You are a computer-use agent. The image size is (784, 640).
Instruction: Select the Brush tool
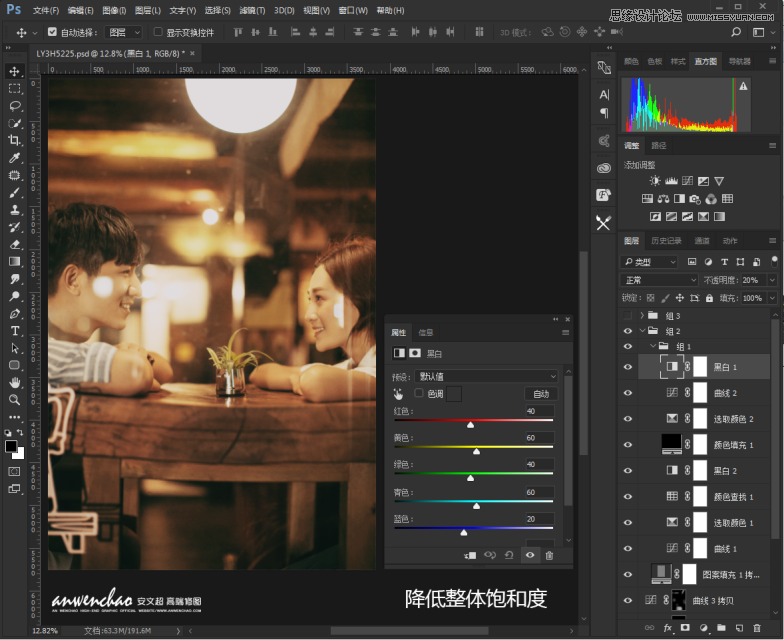point(14,192)
